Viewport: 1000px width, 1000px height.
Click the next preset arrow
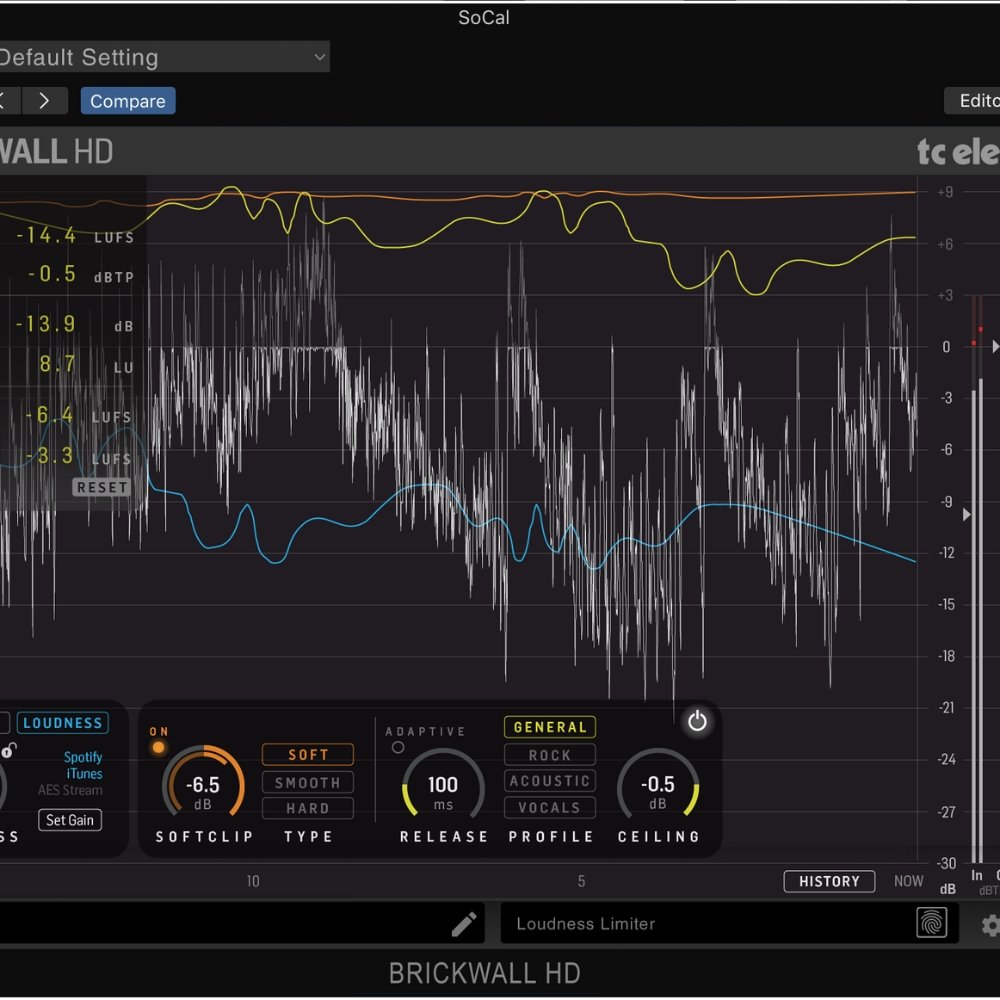pos(45,101)
